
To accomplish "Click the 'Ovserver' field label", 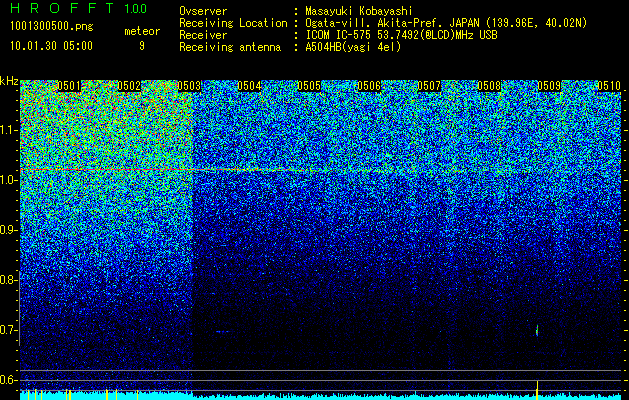I will 203,11.
